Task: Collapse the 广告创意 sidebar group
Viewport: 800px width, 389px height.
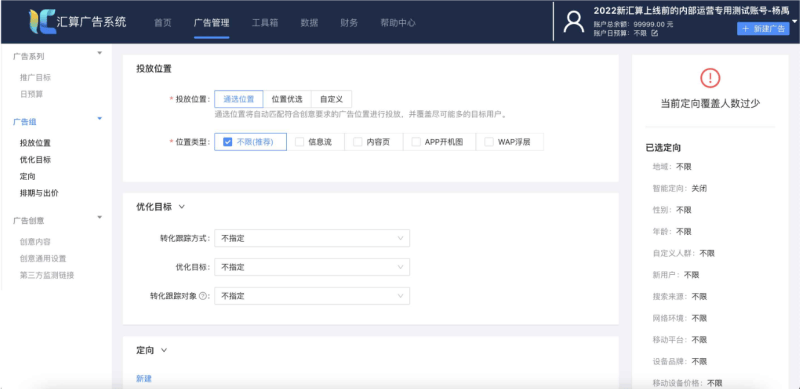Action: [99, 217]
